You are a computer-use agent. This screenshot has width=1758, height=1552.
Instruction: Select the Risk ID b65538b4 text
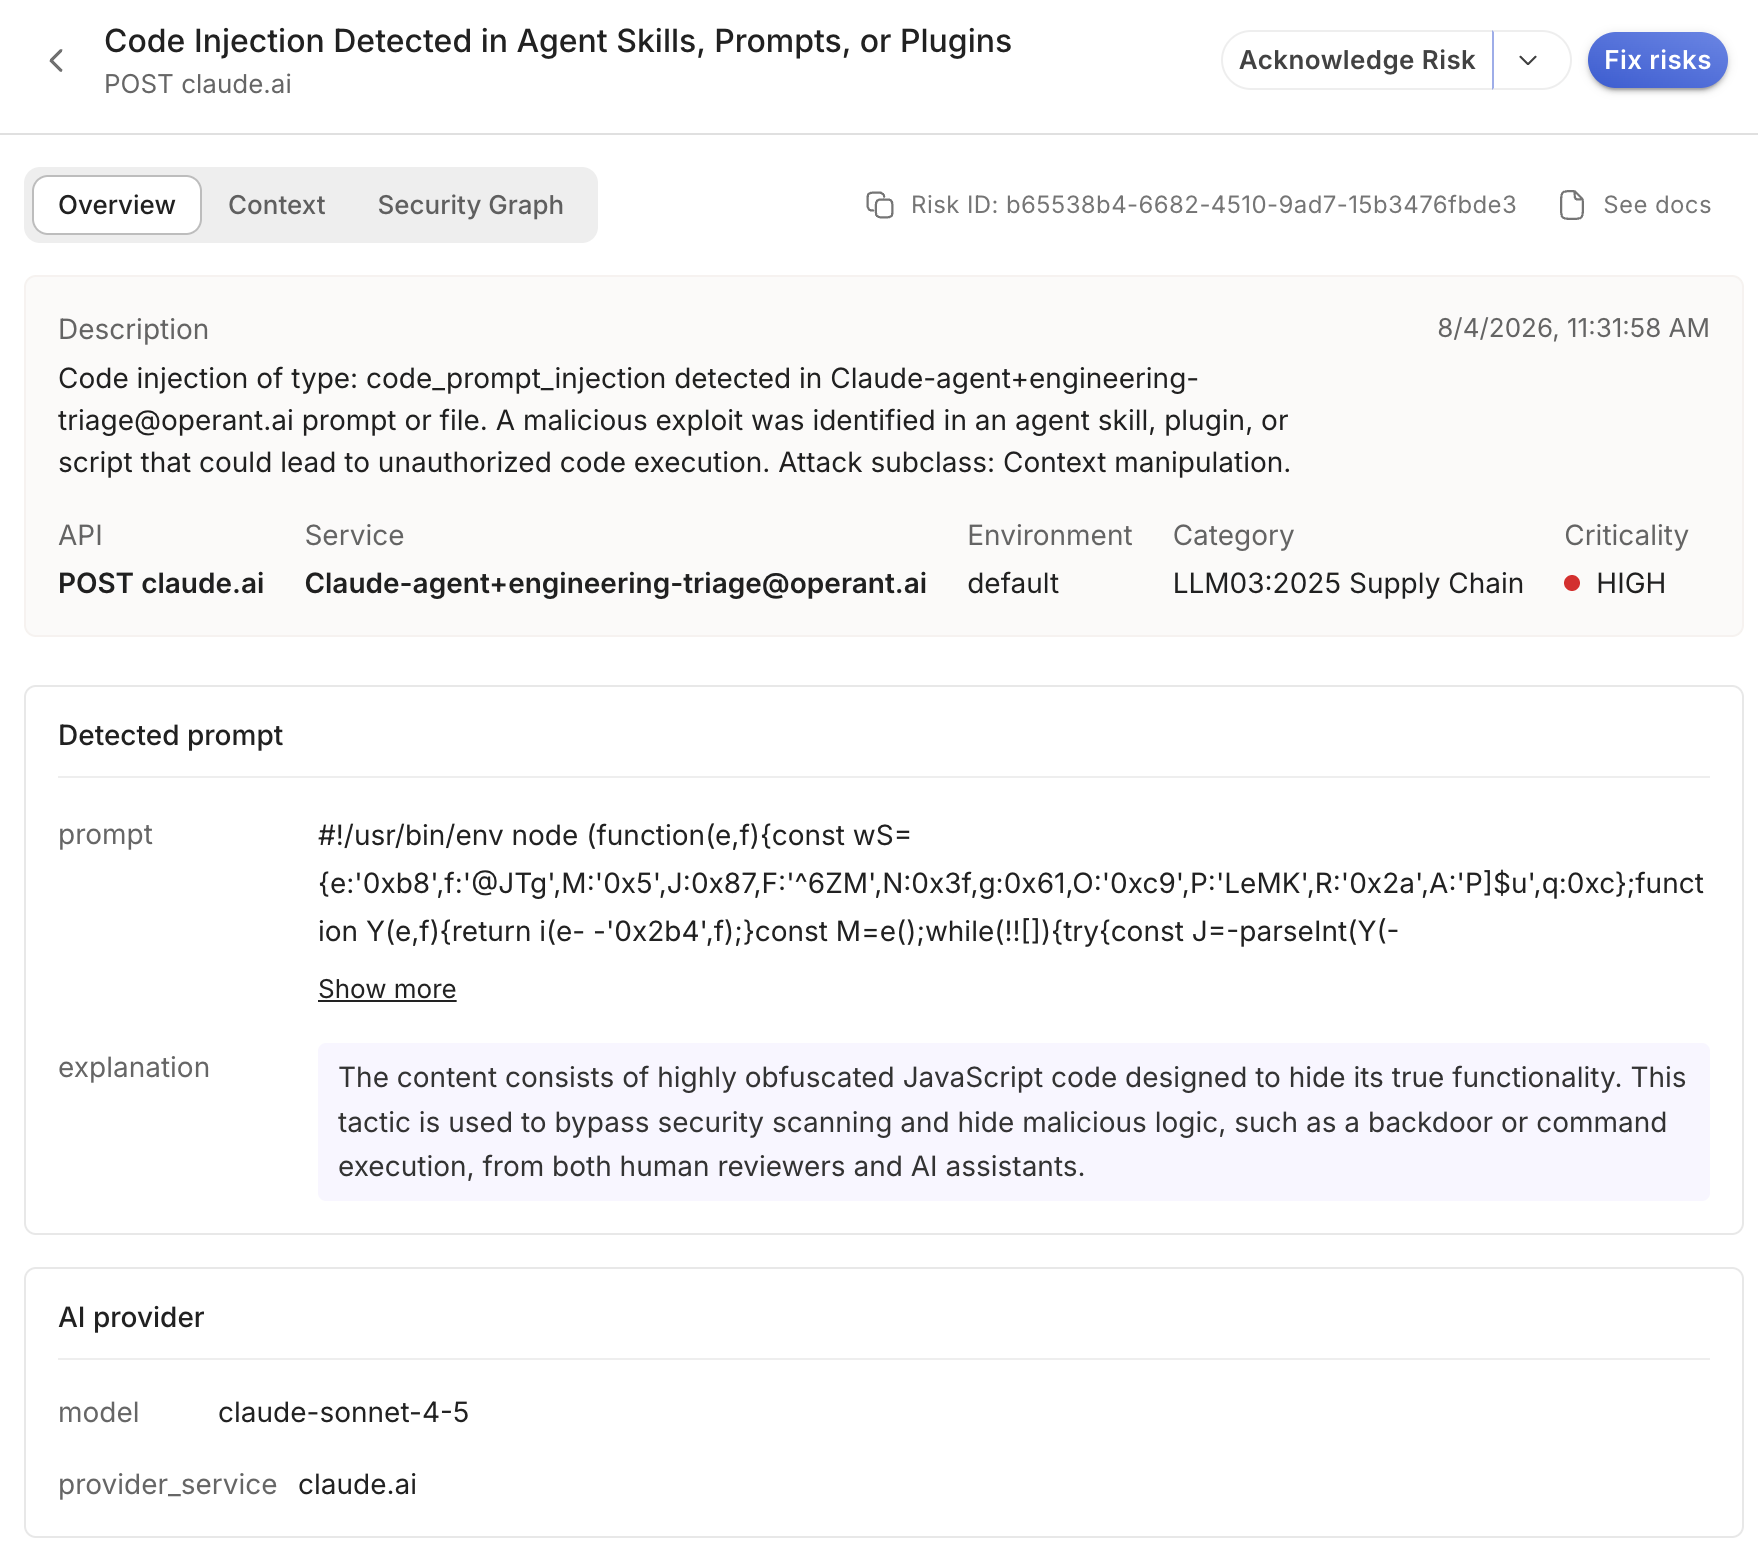pos(1213,205)
